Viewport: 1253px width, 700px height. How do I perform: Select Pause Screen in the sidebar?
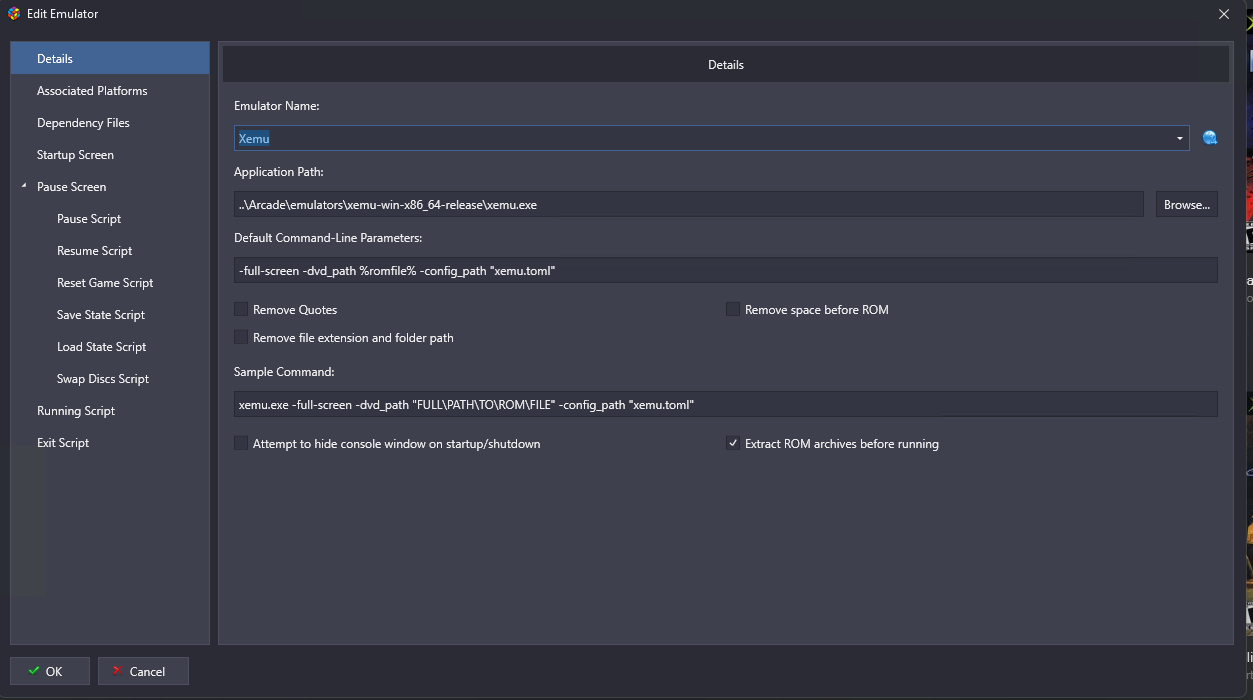tap(110, 187)
